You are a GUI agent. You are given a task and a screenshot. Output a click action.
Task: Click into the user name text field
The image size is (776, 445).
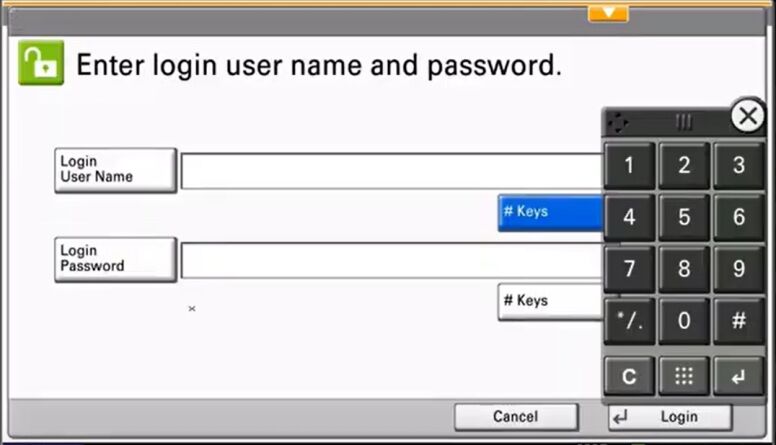click(392, 171)
